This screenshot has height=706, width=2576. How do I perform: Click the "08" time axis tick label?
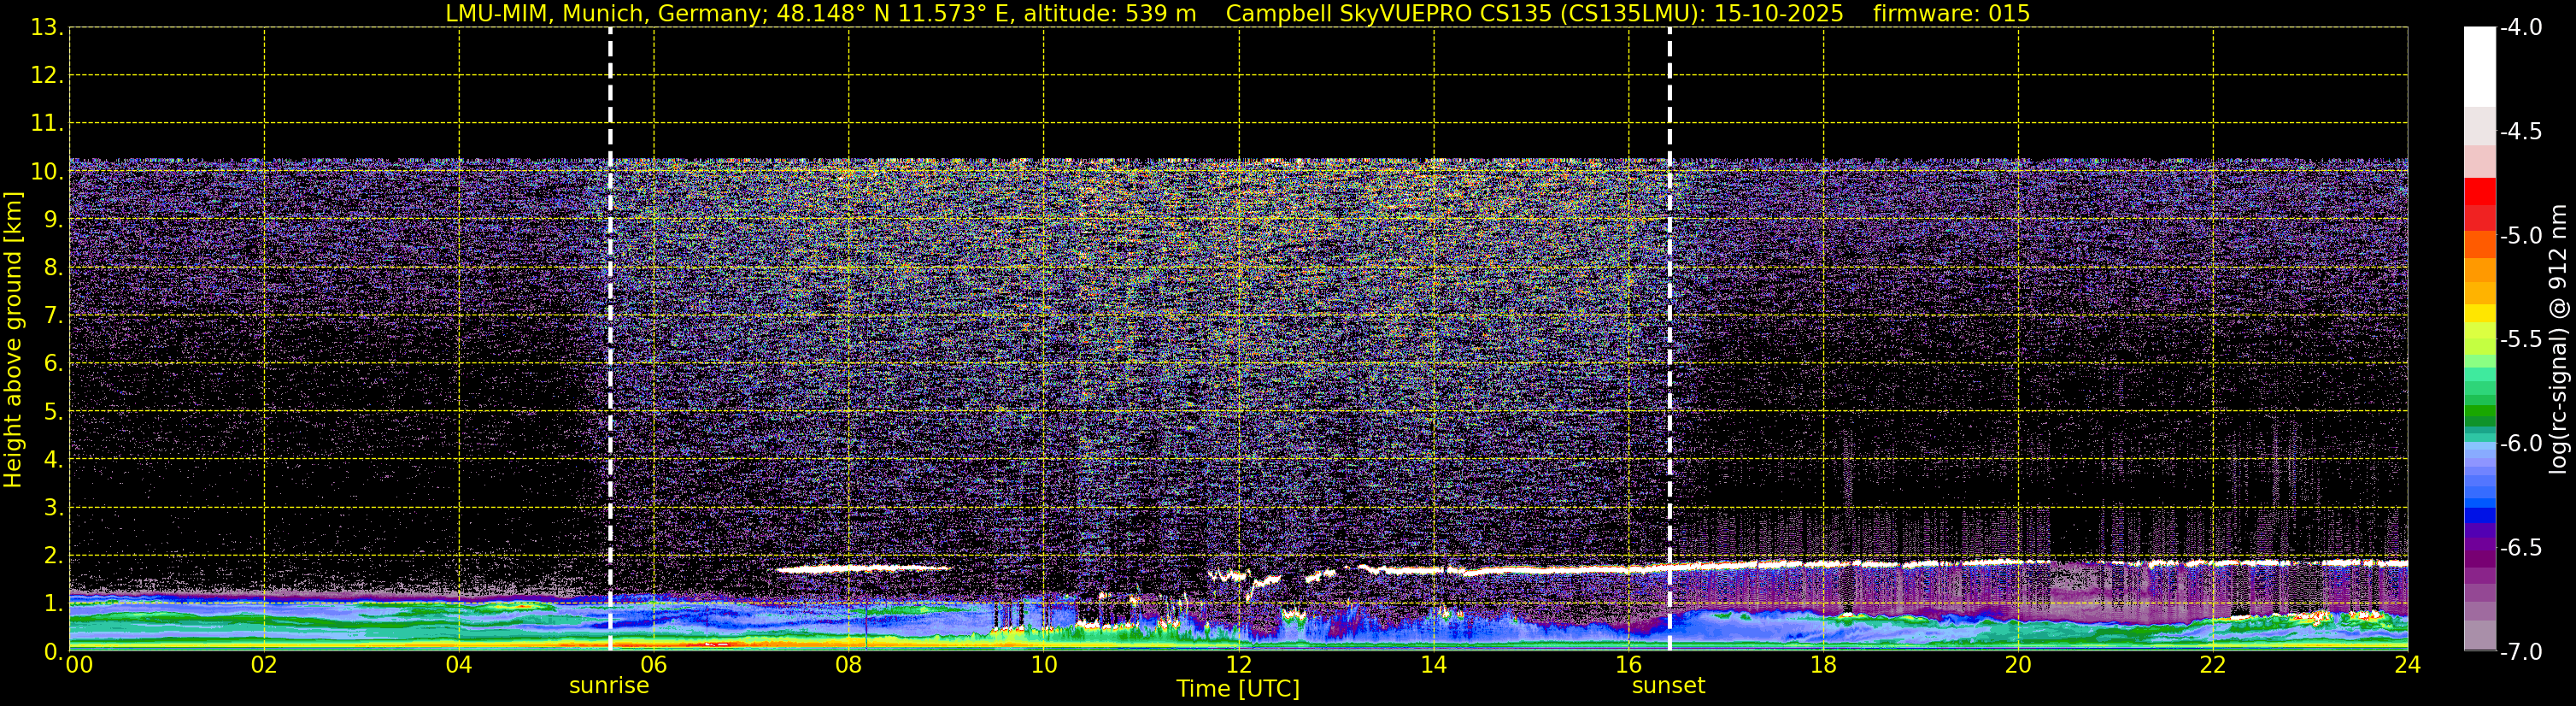pyautogui.click(x=849, y=665)
